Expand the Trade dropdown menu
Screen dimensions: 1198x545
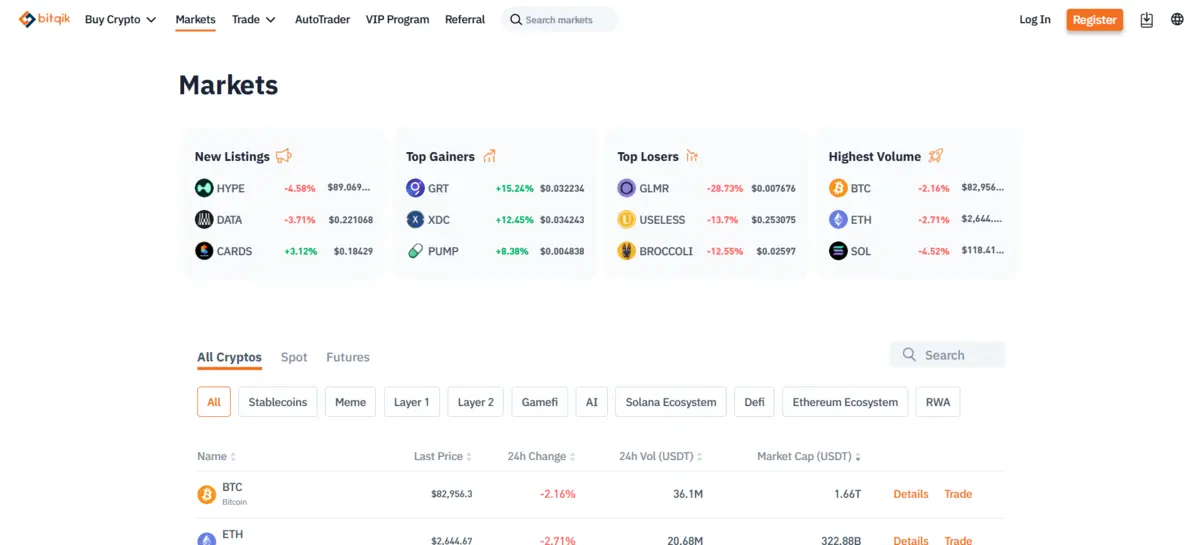pyautogui.click(x=254, y=20)
